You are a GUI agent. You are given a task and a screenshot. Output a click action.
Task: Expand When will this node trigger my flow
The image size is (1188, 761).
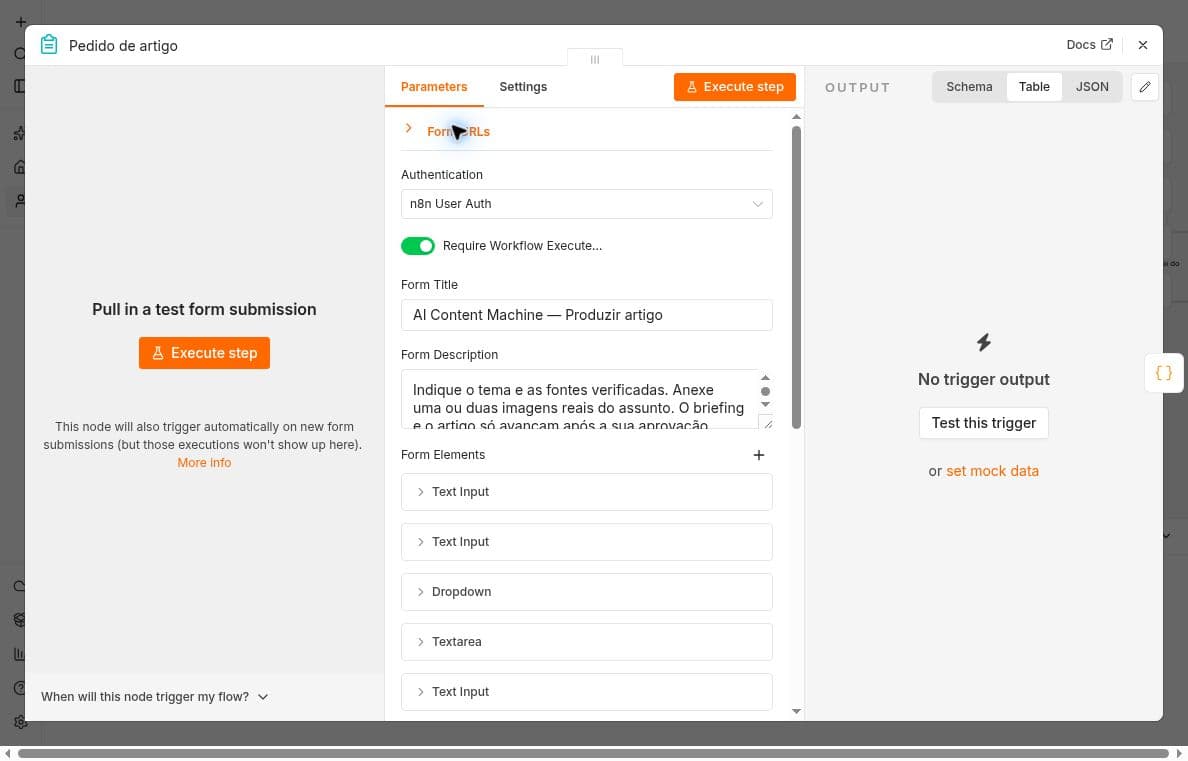point(155,697)
